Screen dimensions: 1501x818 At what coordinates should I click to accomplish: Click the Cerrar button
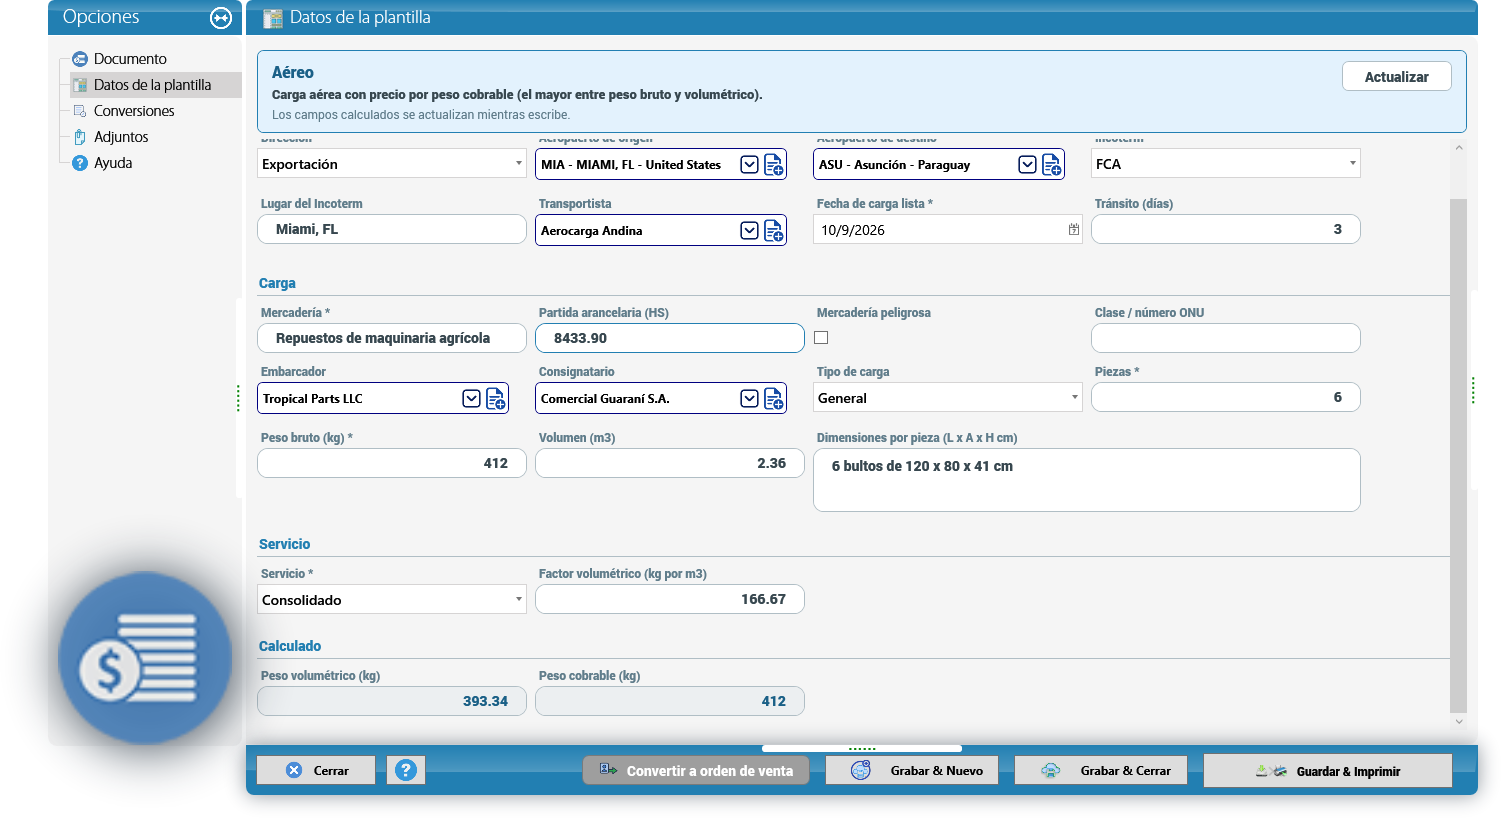tap(316, 770)
